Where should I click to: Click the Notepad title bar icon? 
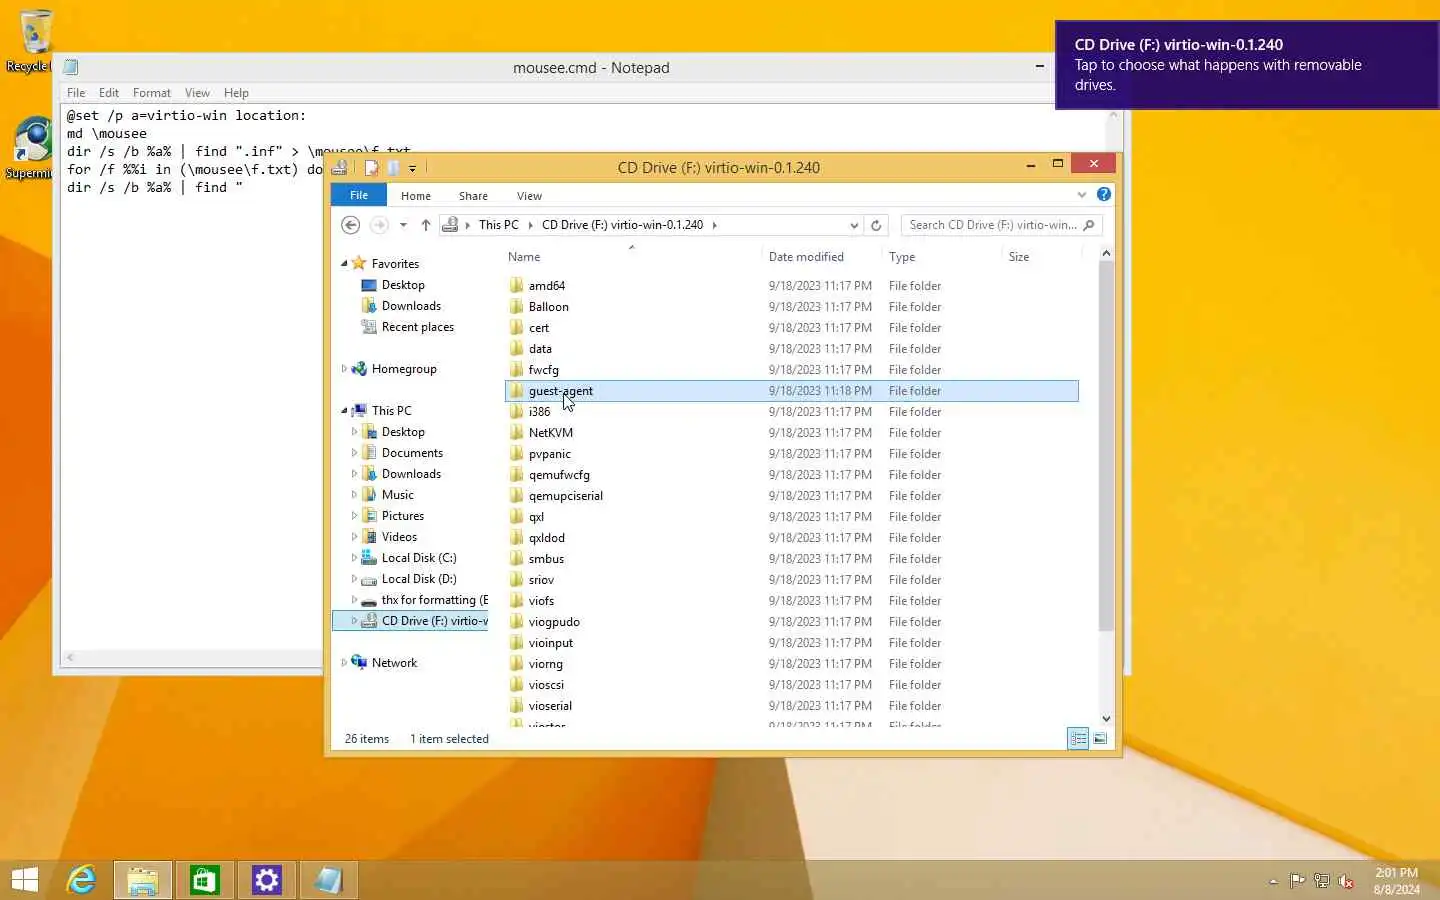coord(71,67)
